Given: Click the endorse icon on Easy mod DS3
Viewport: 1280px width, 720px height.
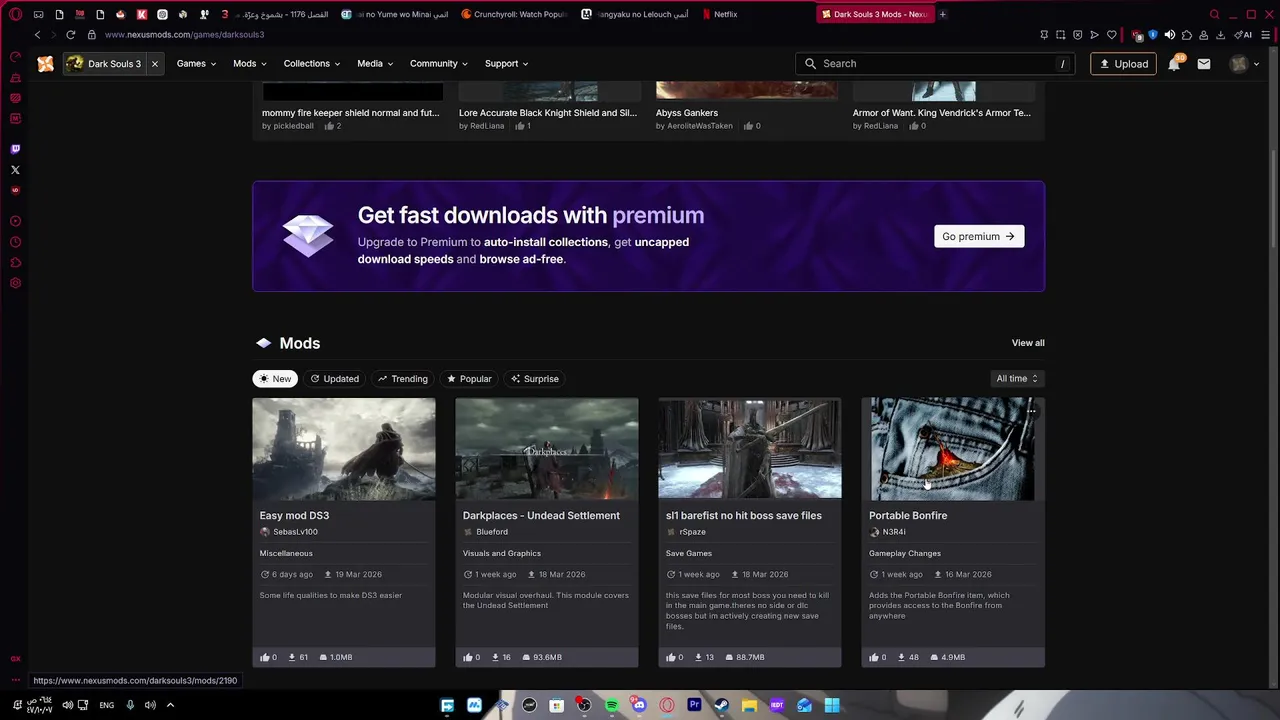Looking at the screenshot, I should 265,657.
